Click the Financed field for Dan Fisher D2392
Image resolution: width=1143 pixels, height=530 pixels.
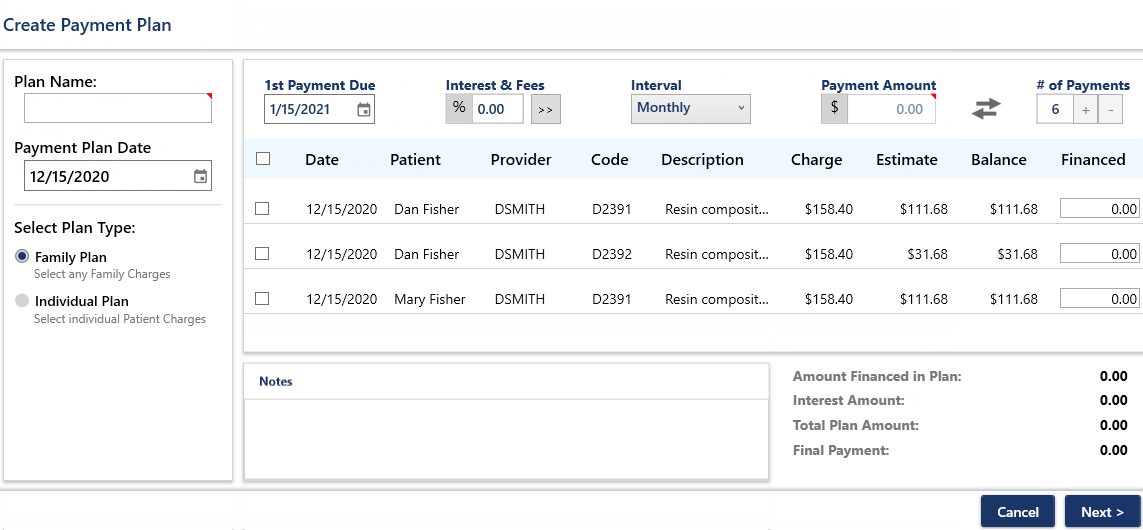point(1099,254)
